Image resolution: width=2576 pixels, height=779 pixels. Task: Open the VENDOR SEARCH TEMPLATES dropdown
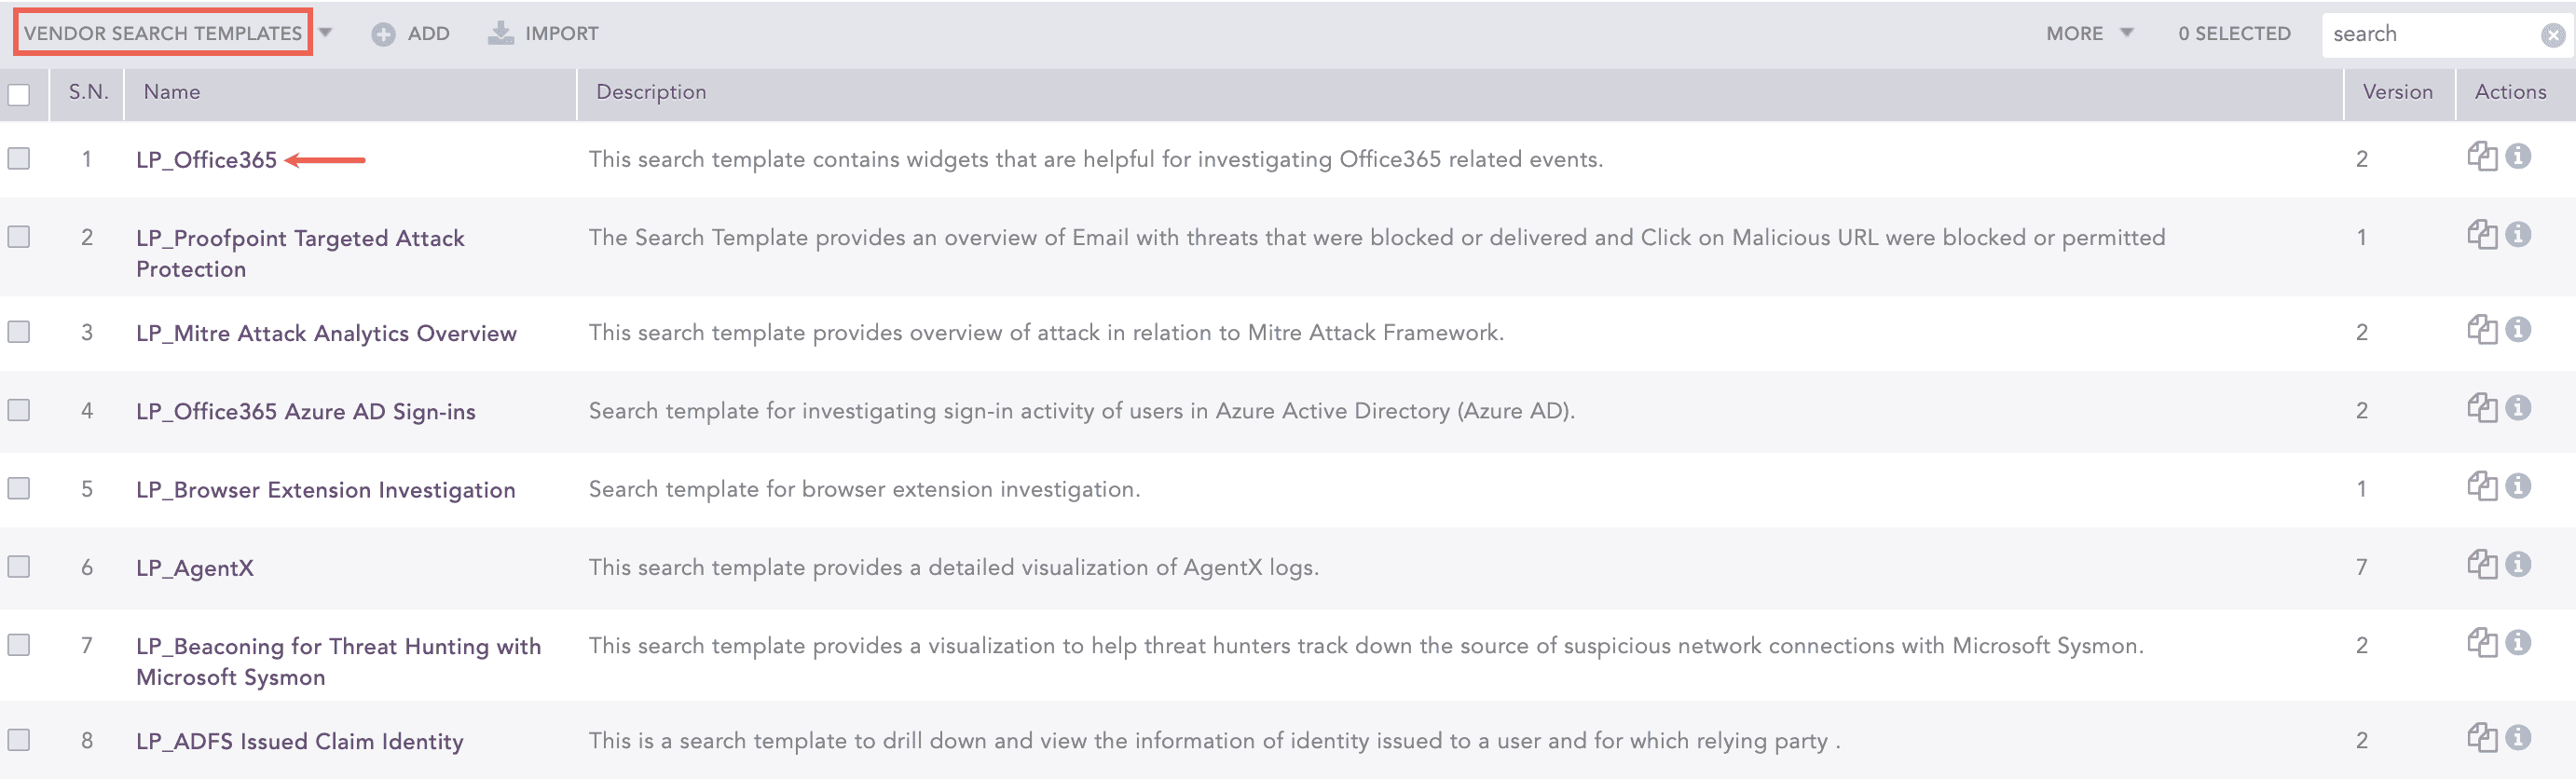[163, 32]
